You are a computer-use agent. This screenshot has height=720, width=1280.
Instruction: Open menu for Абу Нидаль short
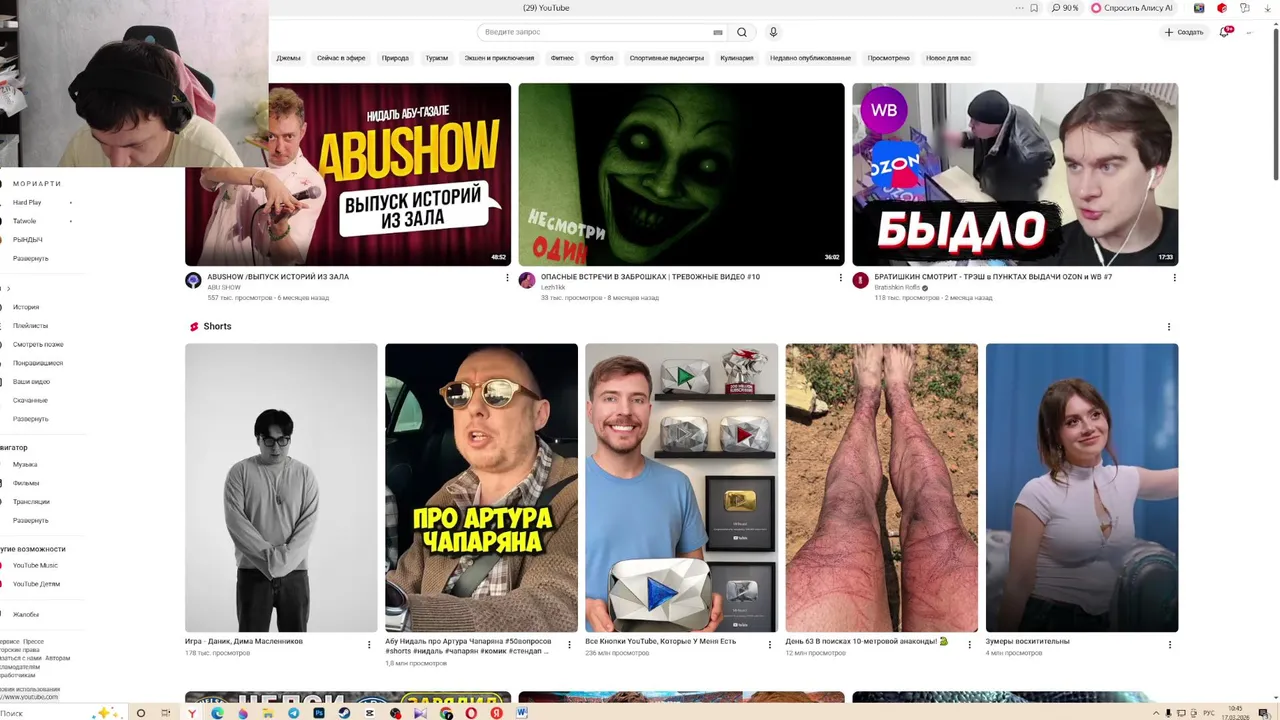(x=569, y=645)
